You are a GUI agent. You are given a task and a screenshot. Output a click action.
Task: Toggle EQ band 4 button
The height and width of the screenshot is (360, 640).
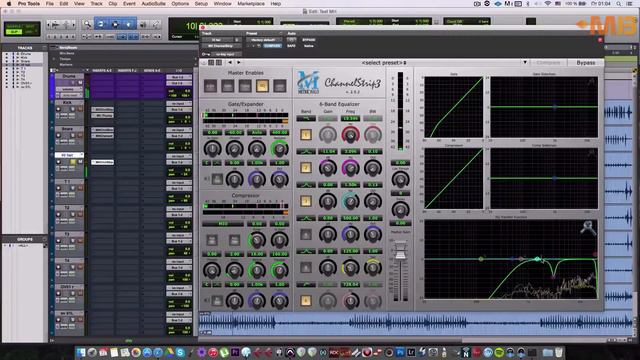306,234
